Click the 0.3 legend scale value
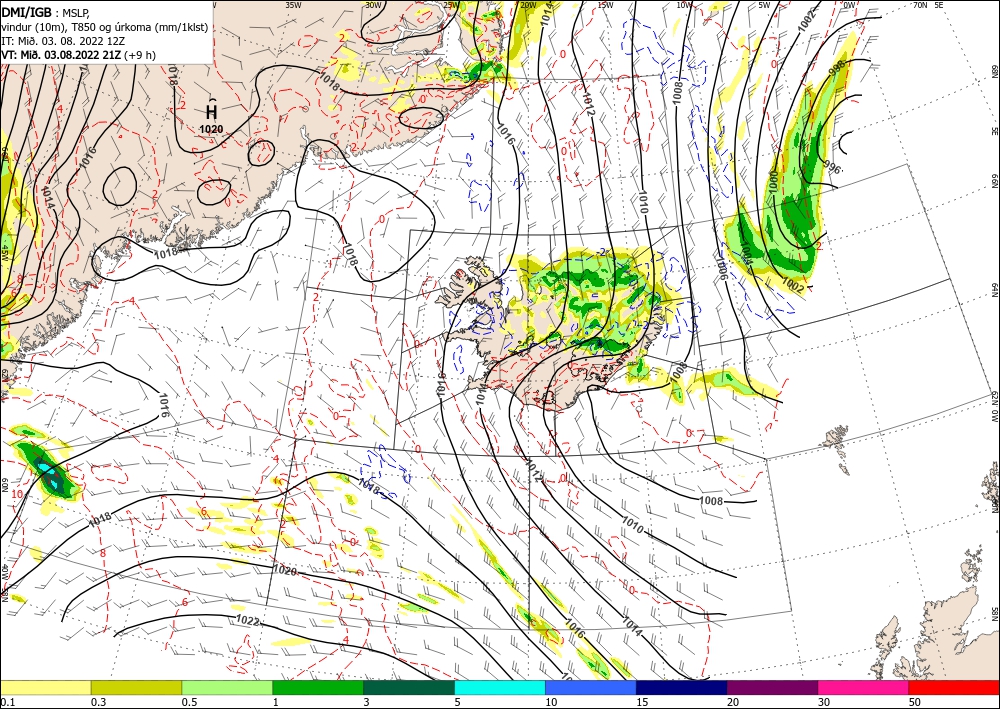 click(98, 702)
